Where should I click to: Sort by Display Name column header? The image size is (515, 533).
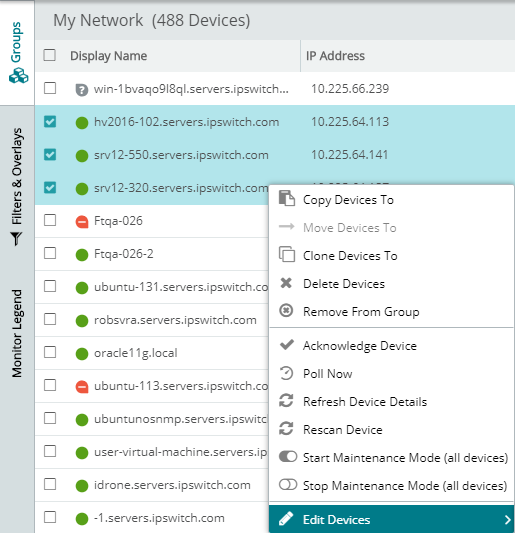[108, 56]
